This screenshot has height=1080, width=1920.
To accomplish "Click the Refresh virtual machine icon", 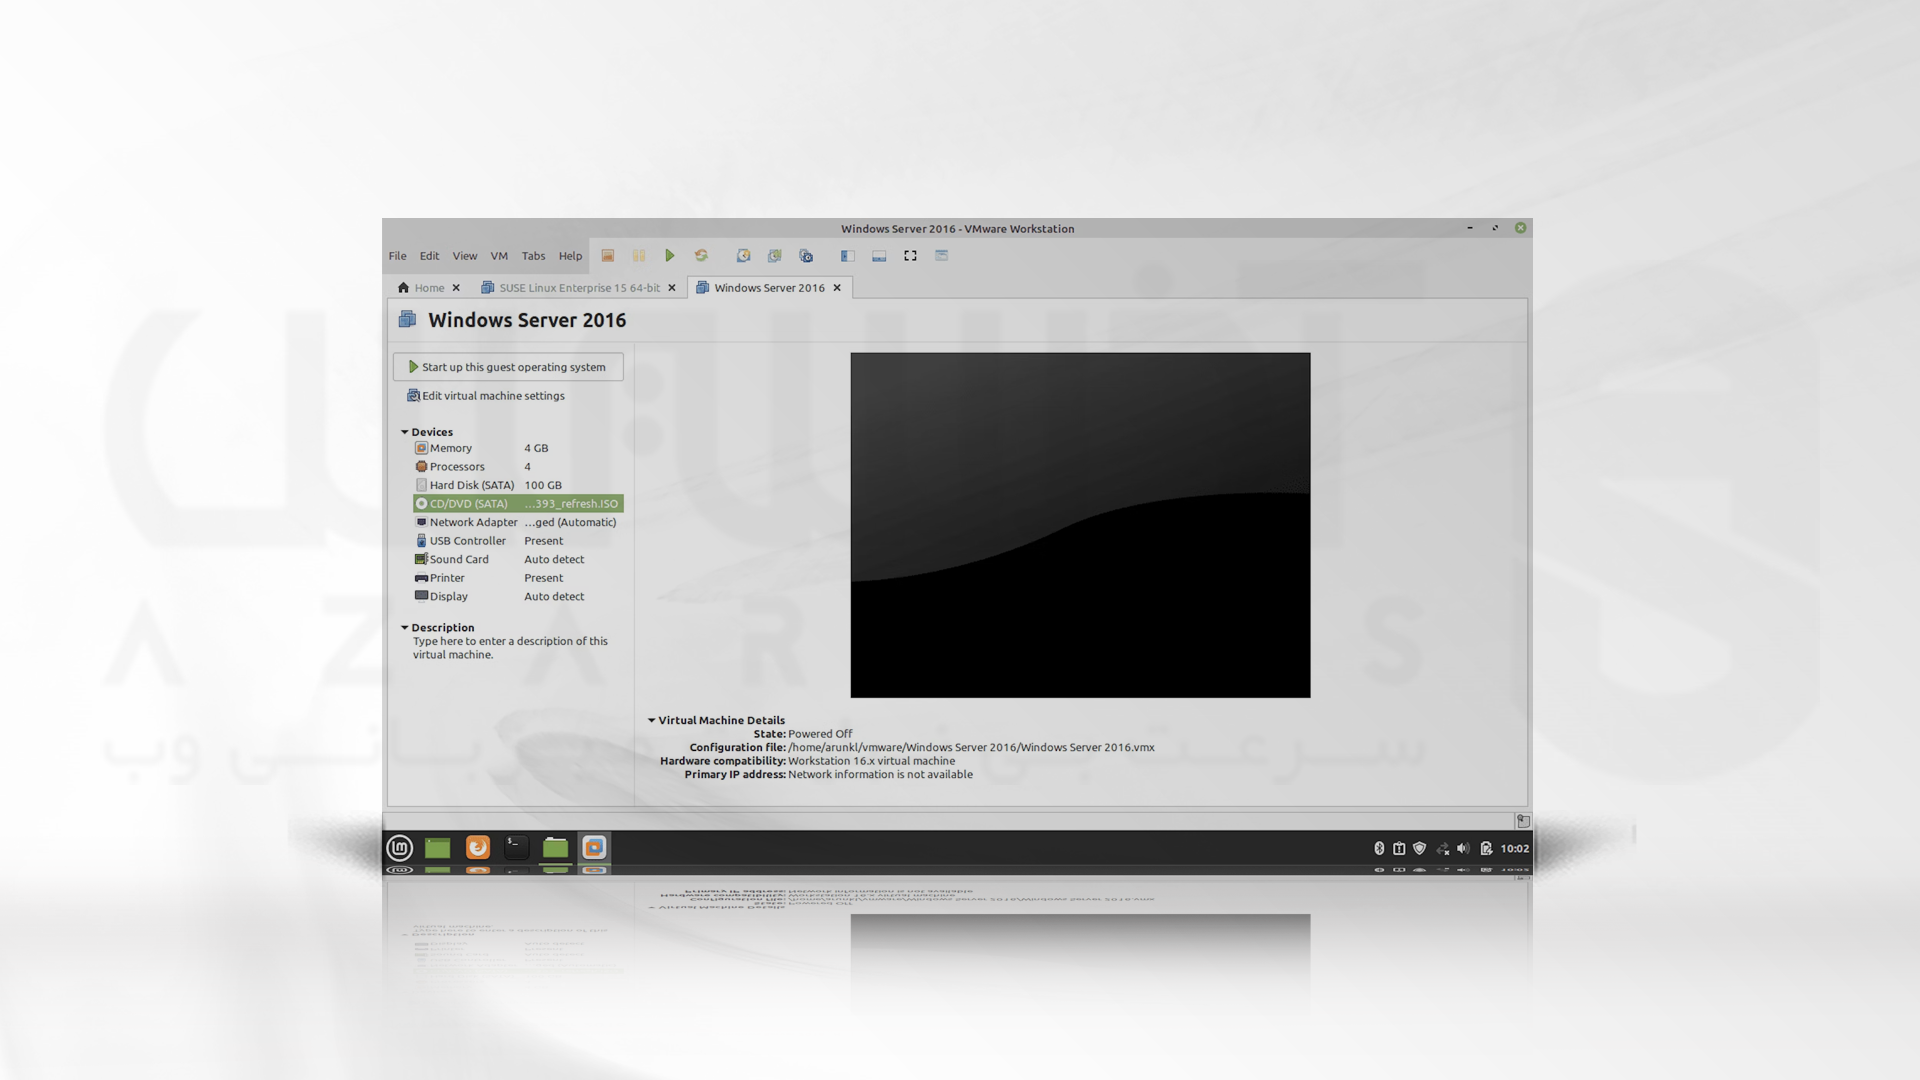I will [702, 256].
